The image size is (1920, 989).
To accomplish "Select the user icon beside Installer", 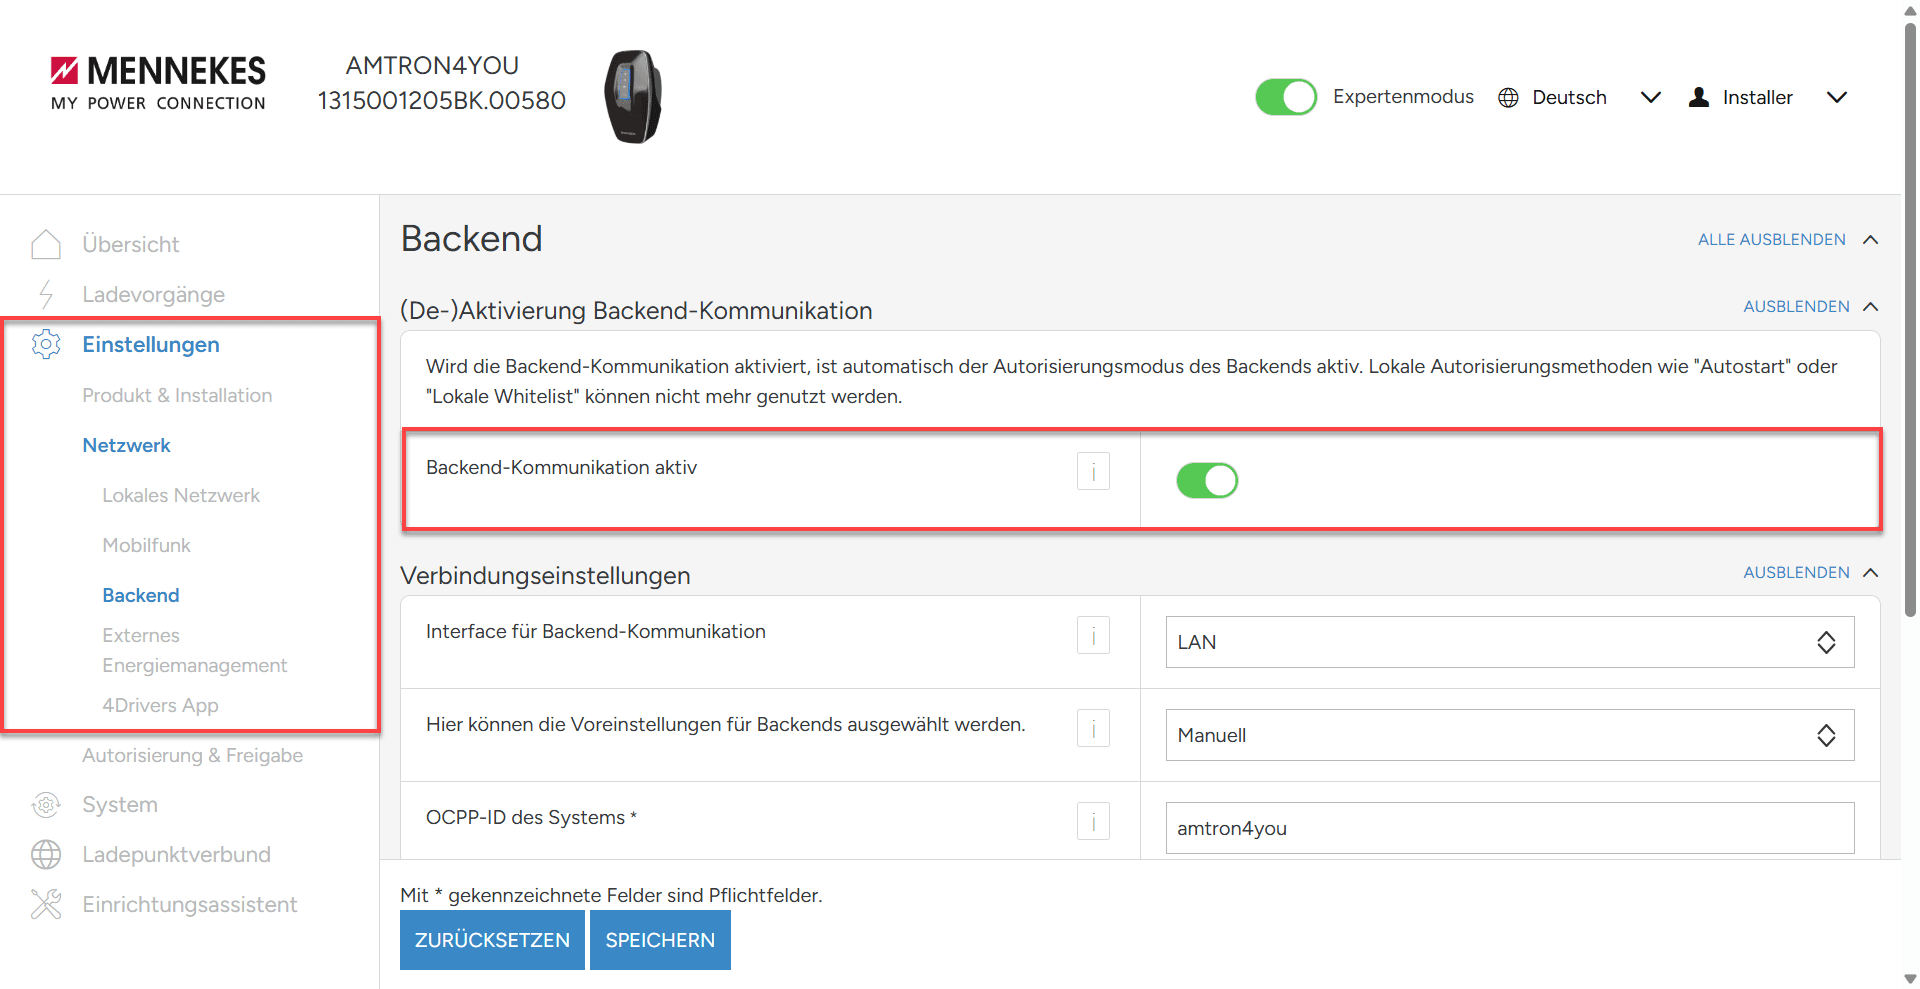I will tap(1698, 97).
